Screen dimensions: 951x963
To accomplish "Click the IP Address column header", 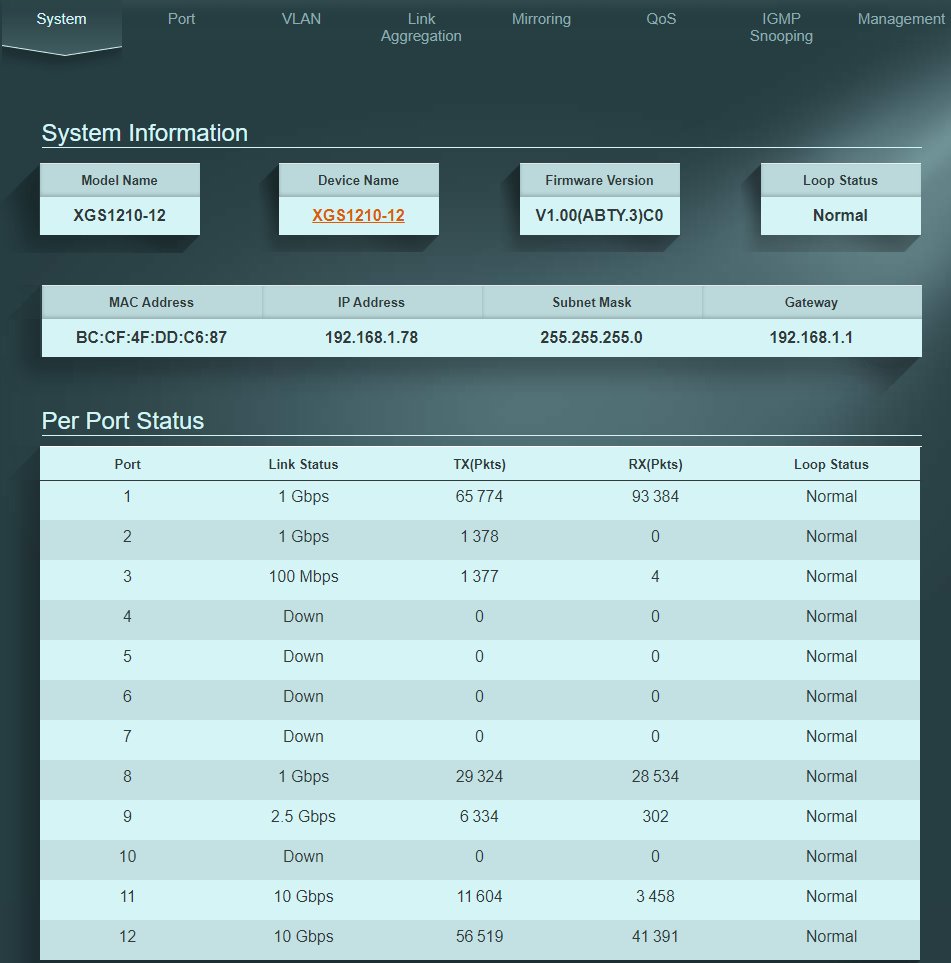I will (371, 302).
